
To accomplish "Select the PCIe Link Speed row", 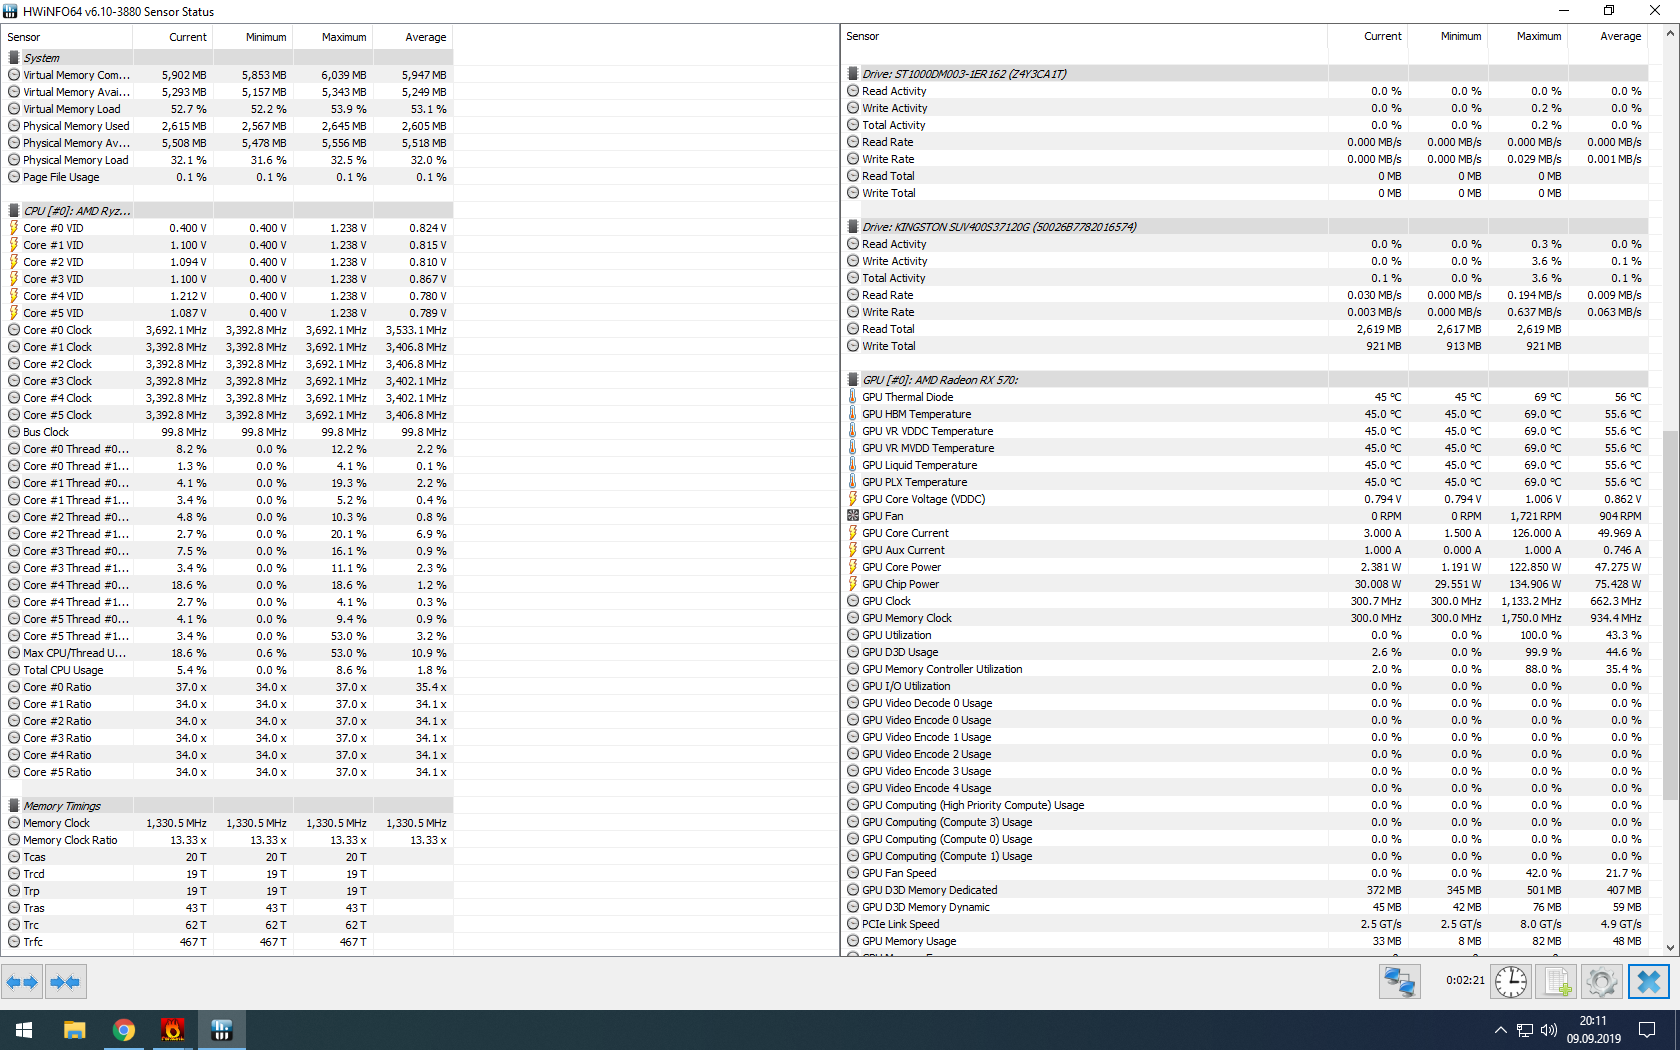I will click(x=1245, y=924).
